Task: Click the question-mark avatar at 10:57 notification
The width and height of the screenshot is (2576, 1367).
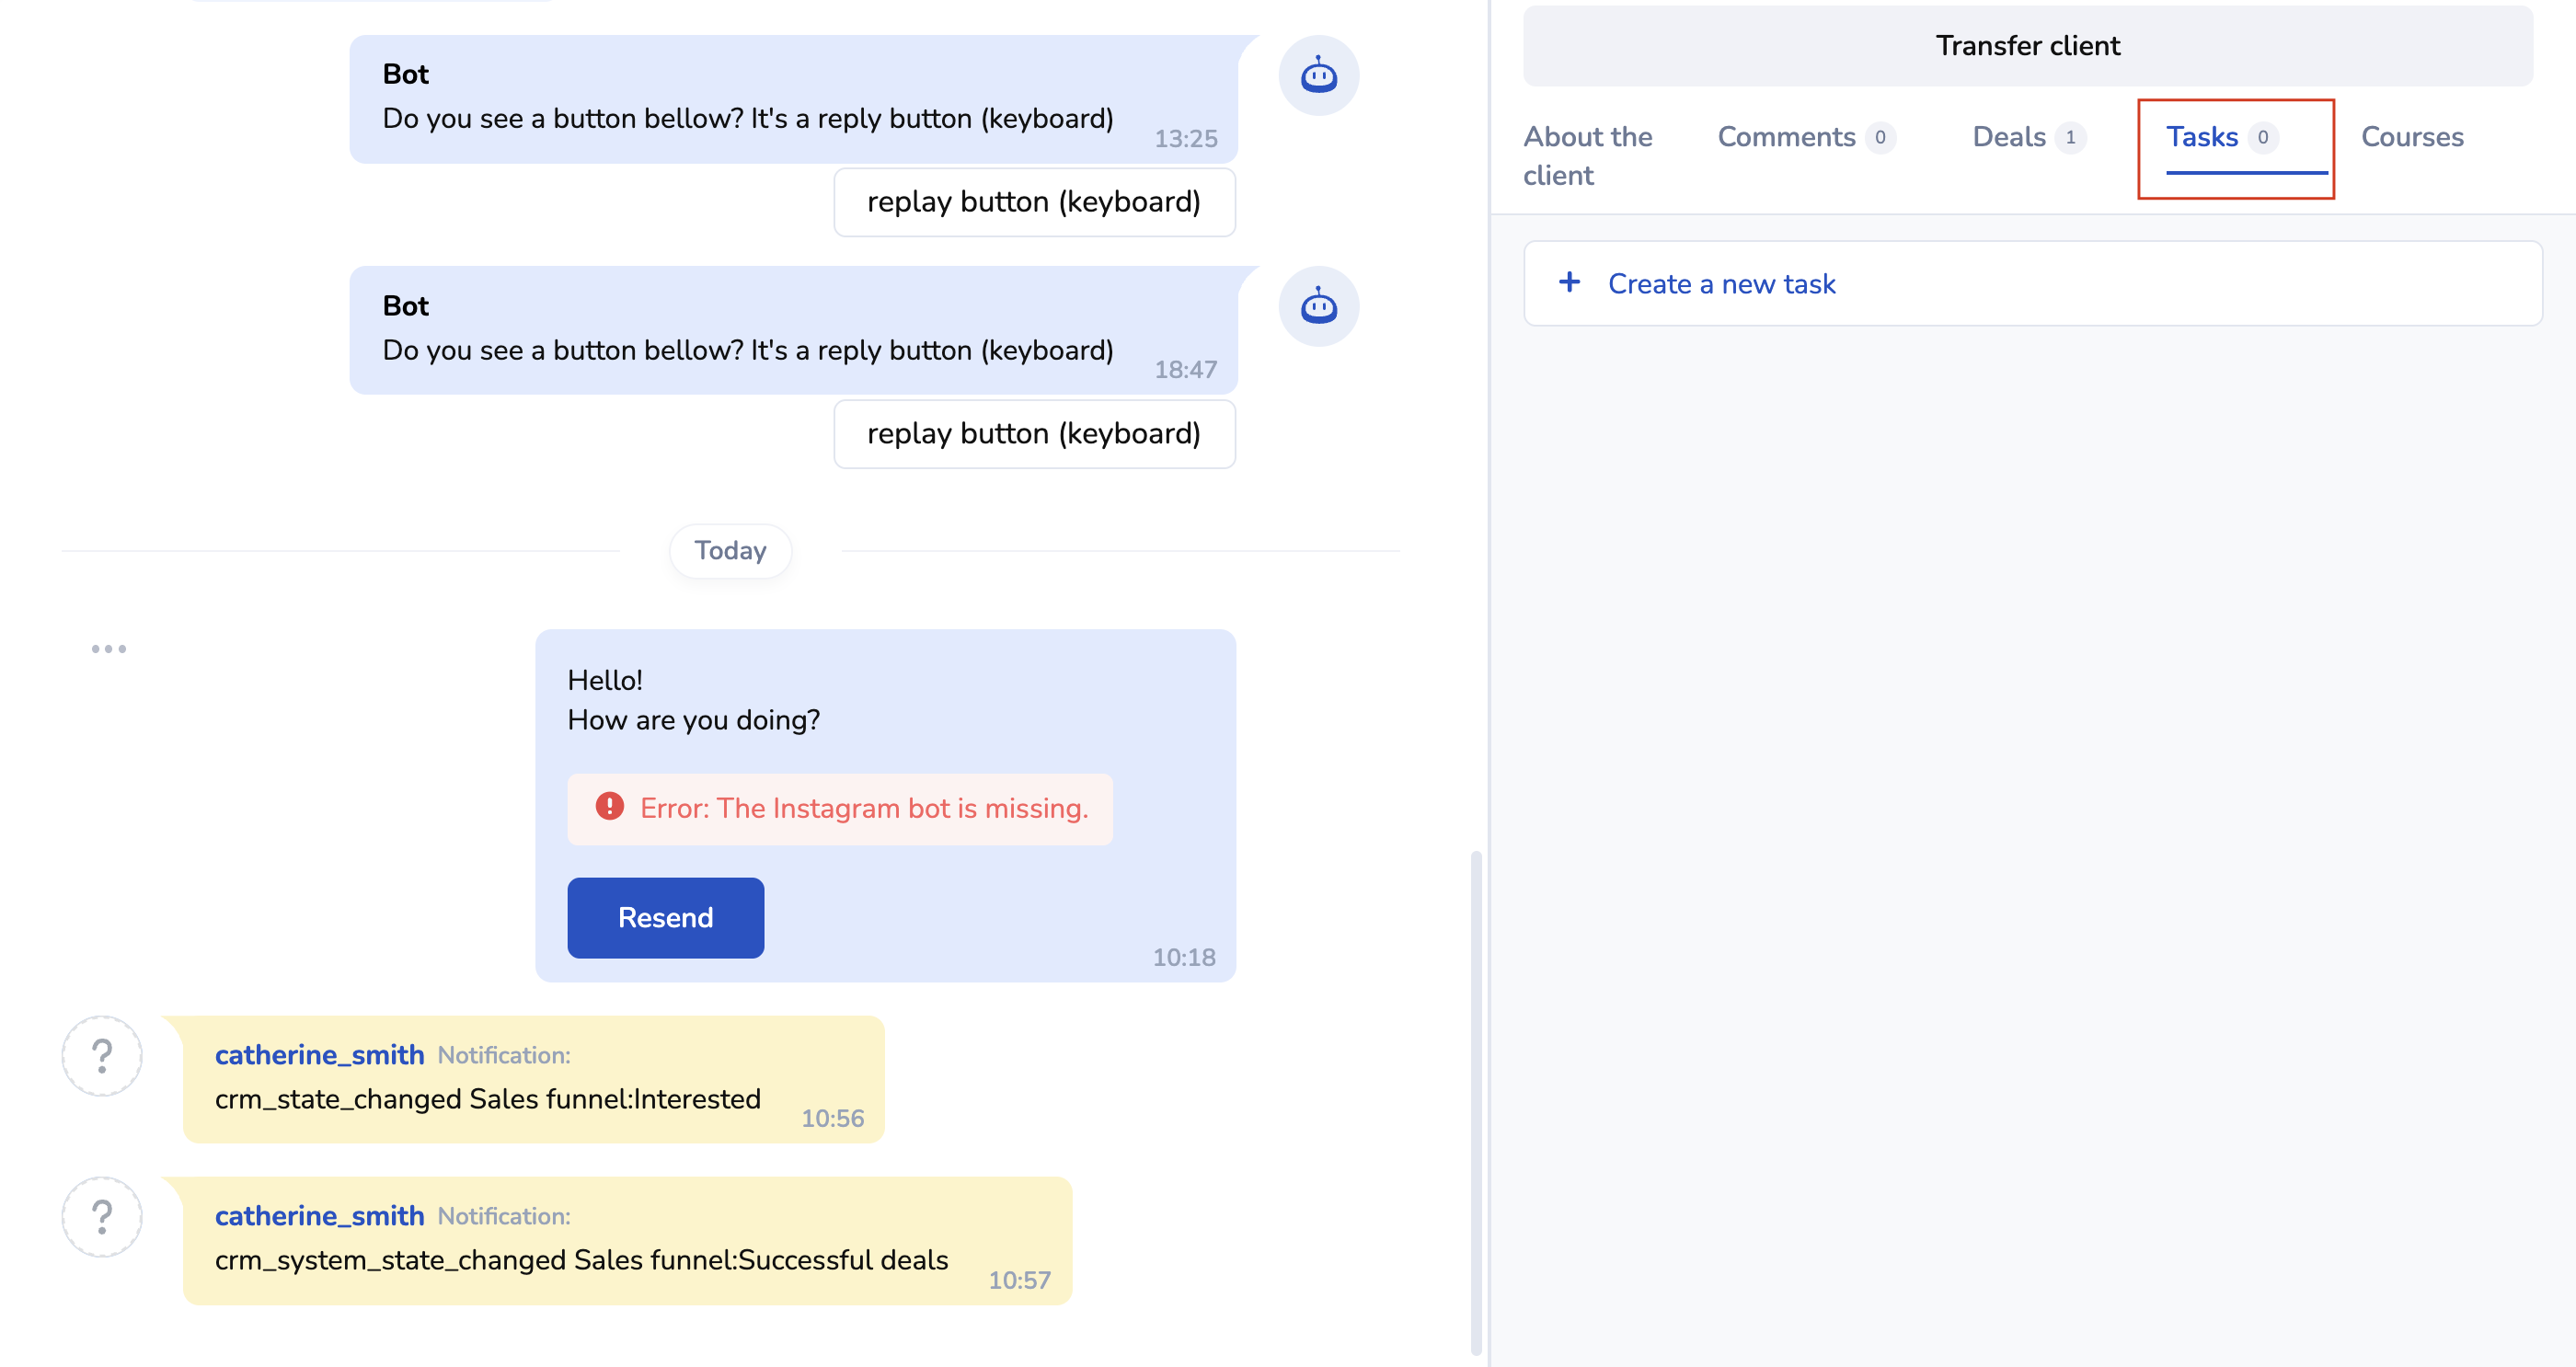Action: [102, 1216]
